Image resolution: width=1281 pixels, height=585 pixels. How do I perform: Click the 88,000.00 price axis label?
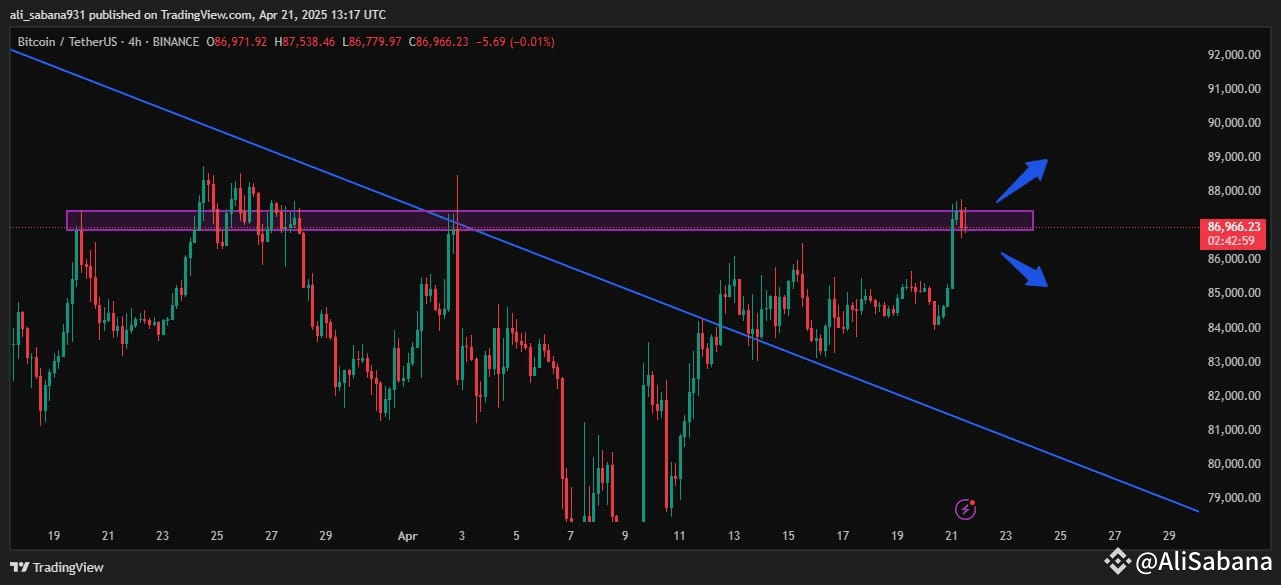click(x=1233, y=191)
